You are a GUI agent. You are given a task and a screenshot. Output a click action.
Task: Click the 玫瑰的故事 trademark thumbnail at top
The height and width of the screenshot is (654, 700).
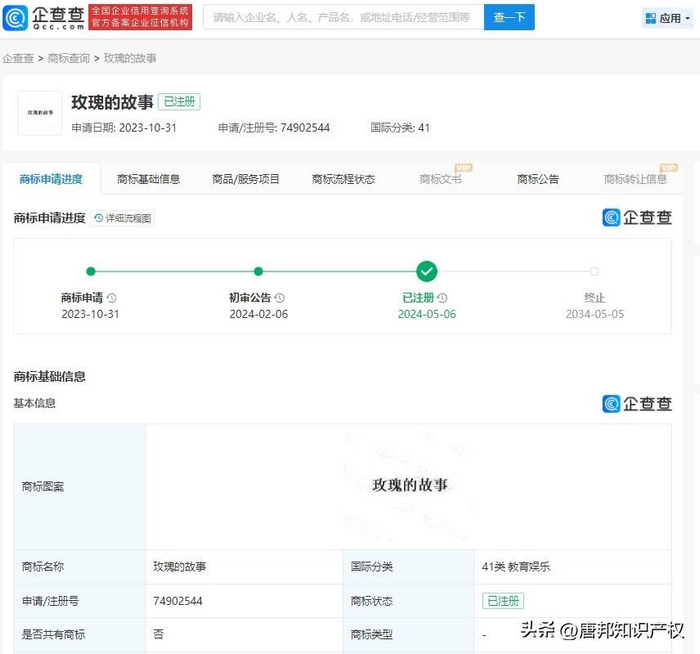[x=41, y=113]
